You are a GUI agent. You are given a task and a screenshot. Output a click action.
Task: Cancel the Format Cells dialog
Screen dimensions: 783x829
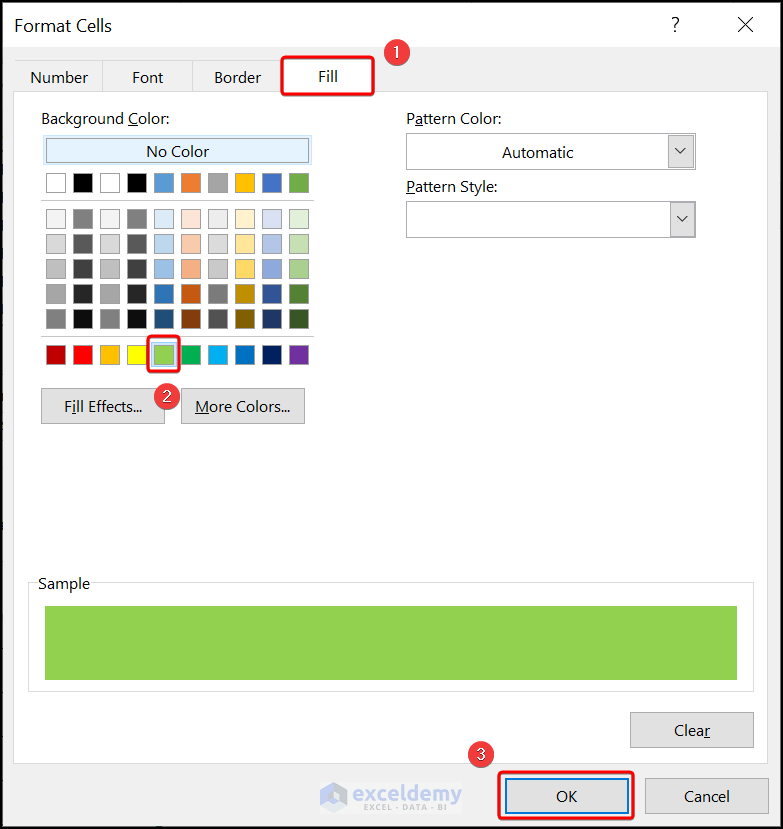(x=706, y=796)
